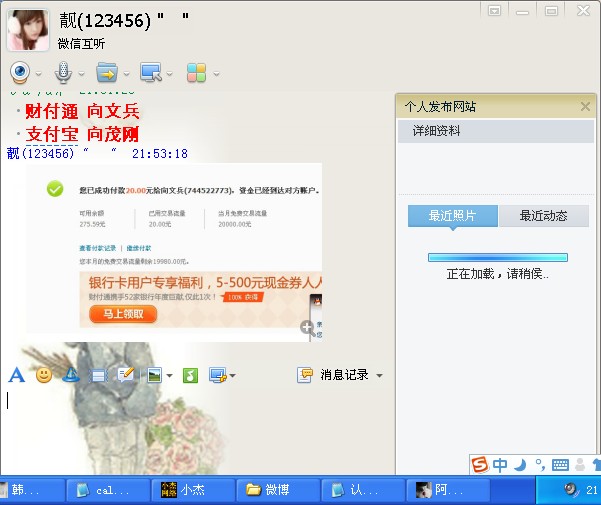Switch to the 最近动态 tab
Viewport: 601px width, 505px height.
point(544,216)
